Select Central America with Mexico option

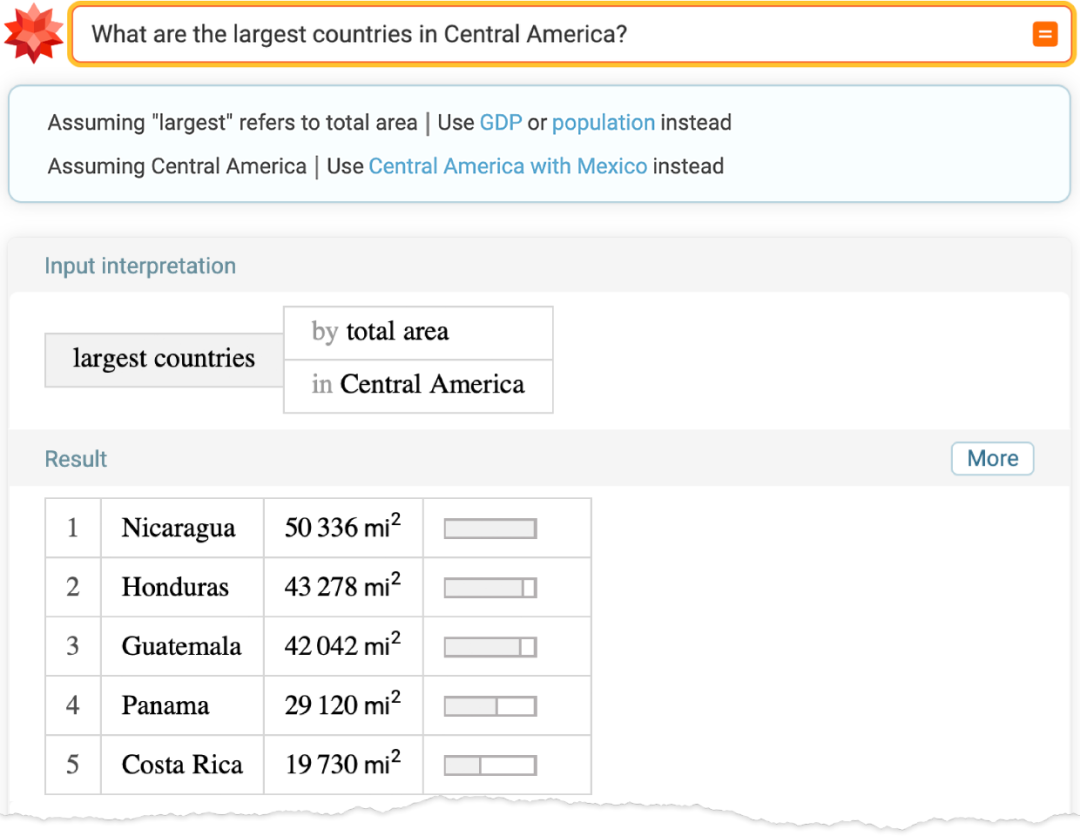click(508, 166)
